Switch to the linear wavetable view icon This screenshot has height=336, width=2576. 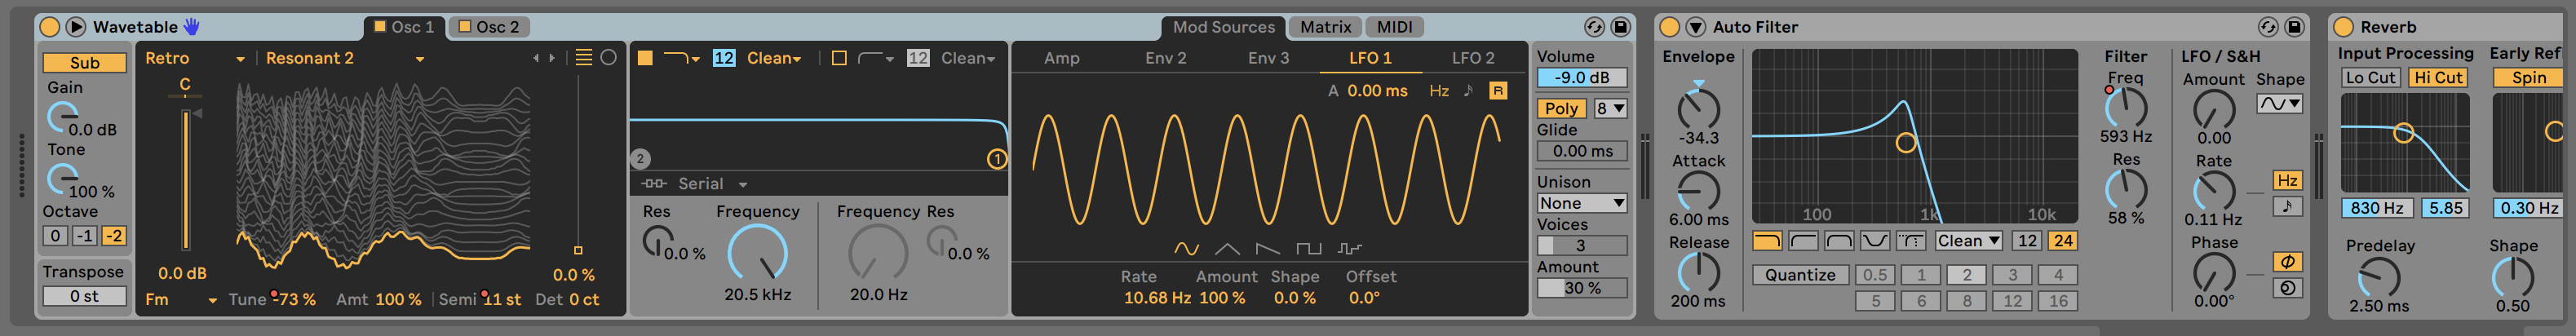(584, 58)
